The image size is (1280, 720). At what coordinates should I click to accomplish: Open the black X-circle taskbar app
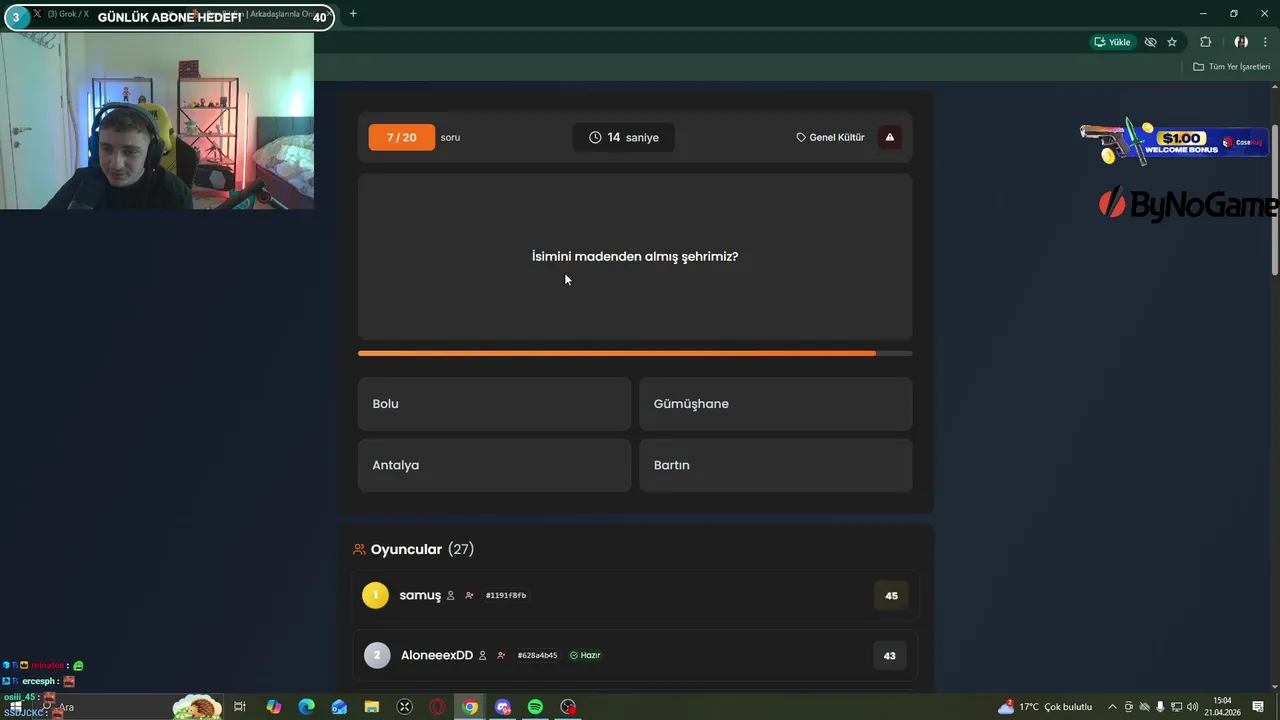pos(405,707)
